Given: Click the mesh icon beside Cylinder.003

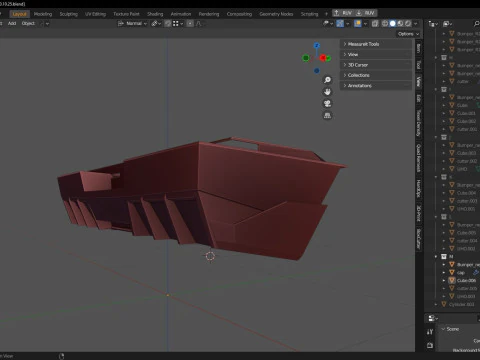Looking at the screenshot, I should (444, 304).
